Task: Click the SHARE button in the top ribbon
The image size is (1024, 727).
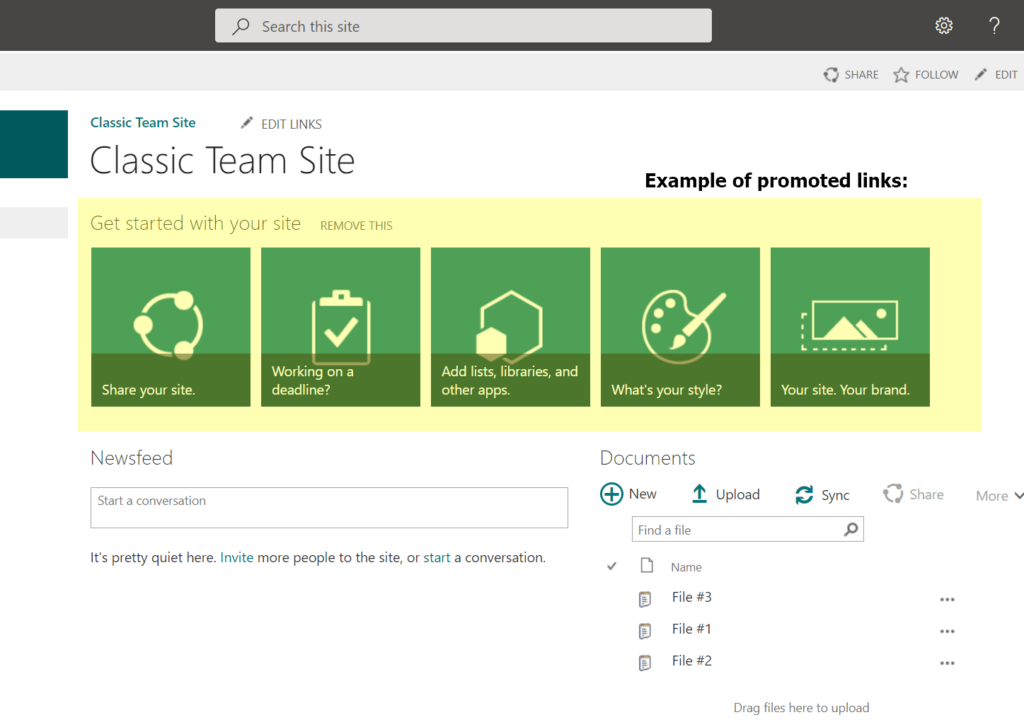Action: (850, 74)
